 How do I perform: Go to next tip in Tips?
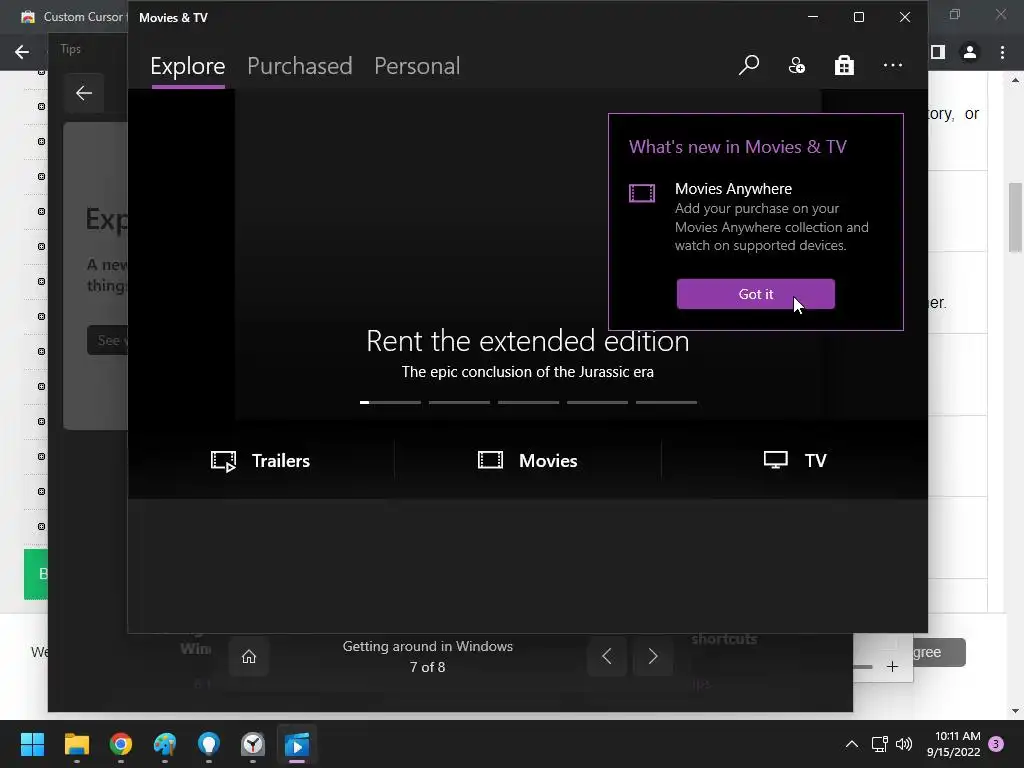pos(652,656)
